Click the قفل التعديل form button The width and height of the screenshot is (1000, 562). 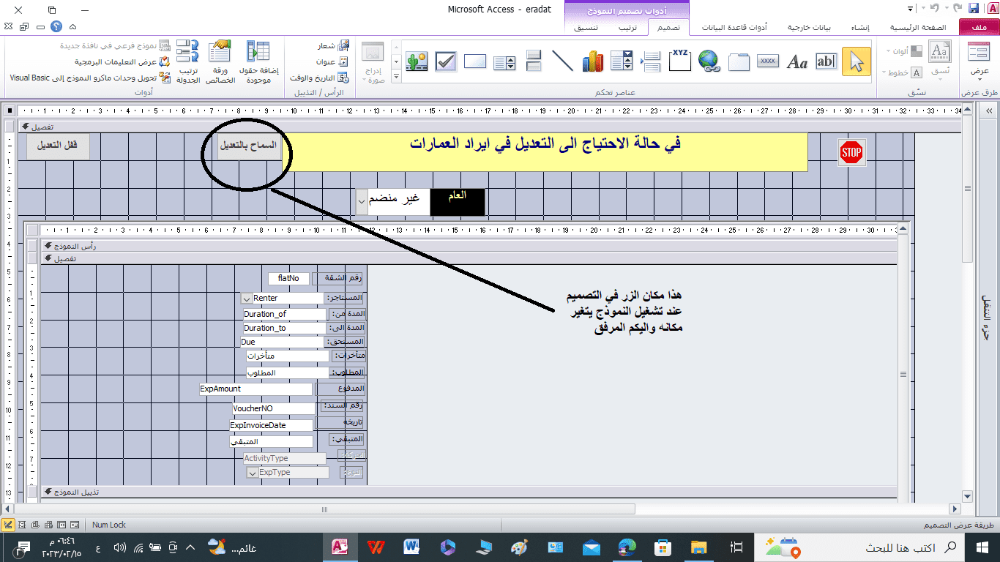pyautogui.click(x=57, y=146)
